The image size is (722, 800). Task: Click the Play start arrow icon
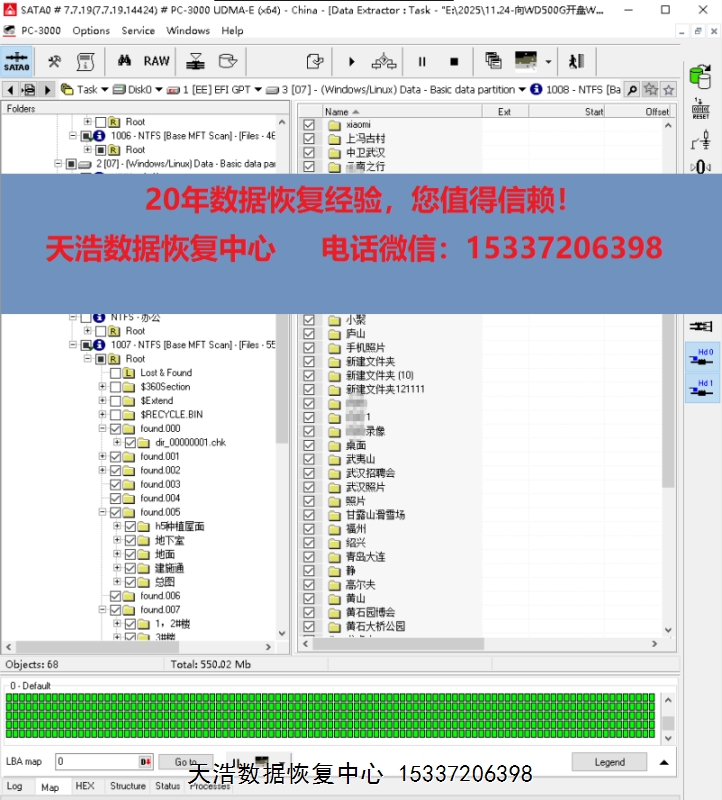point(351,61)
